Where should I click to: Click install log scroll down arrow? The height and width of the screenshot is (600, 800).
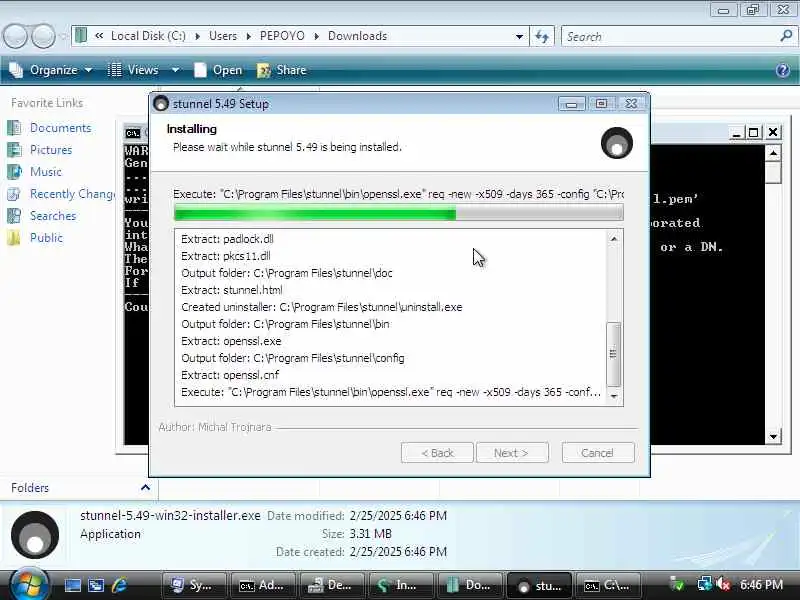click(614, 395)
